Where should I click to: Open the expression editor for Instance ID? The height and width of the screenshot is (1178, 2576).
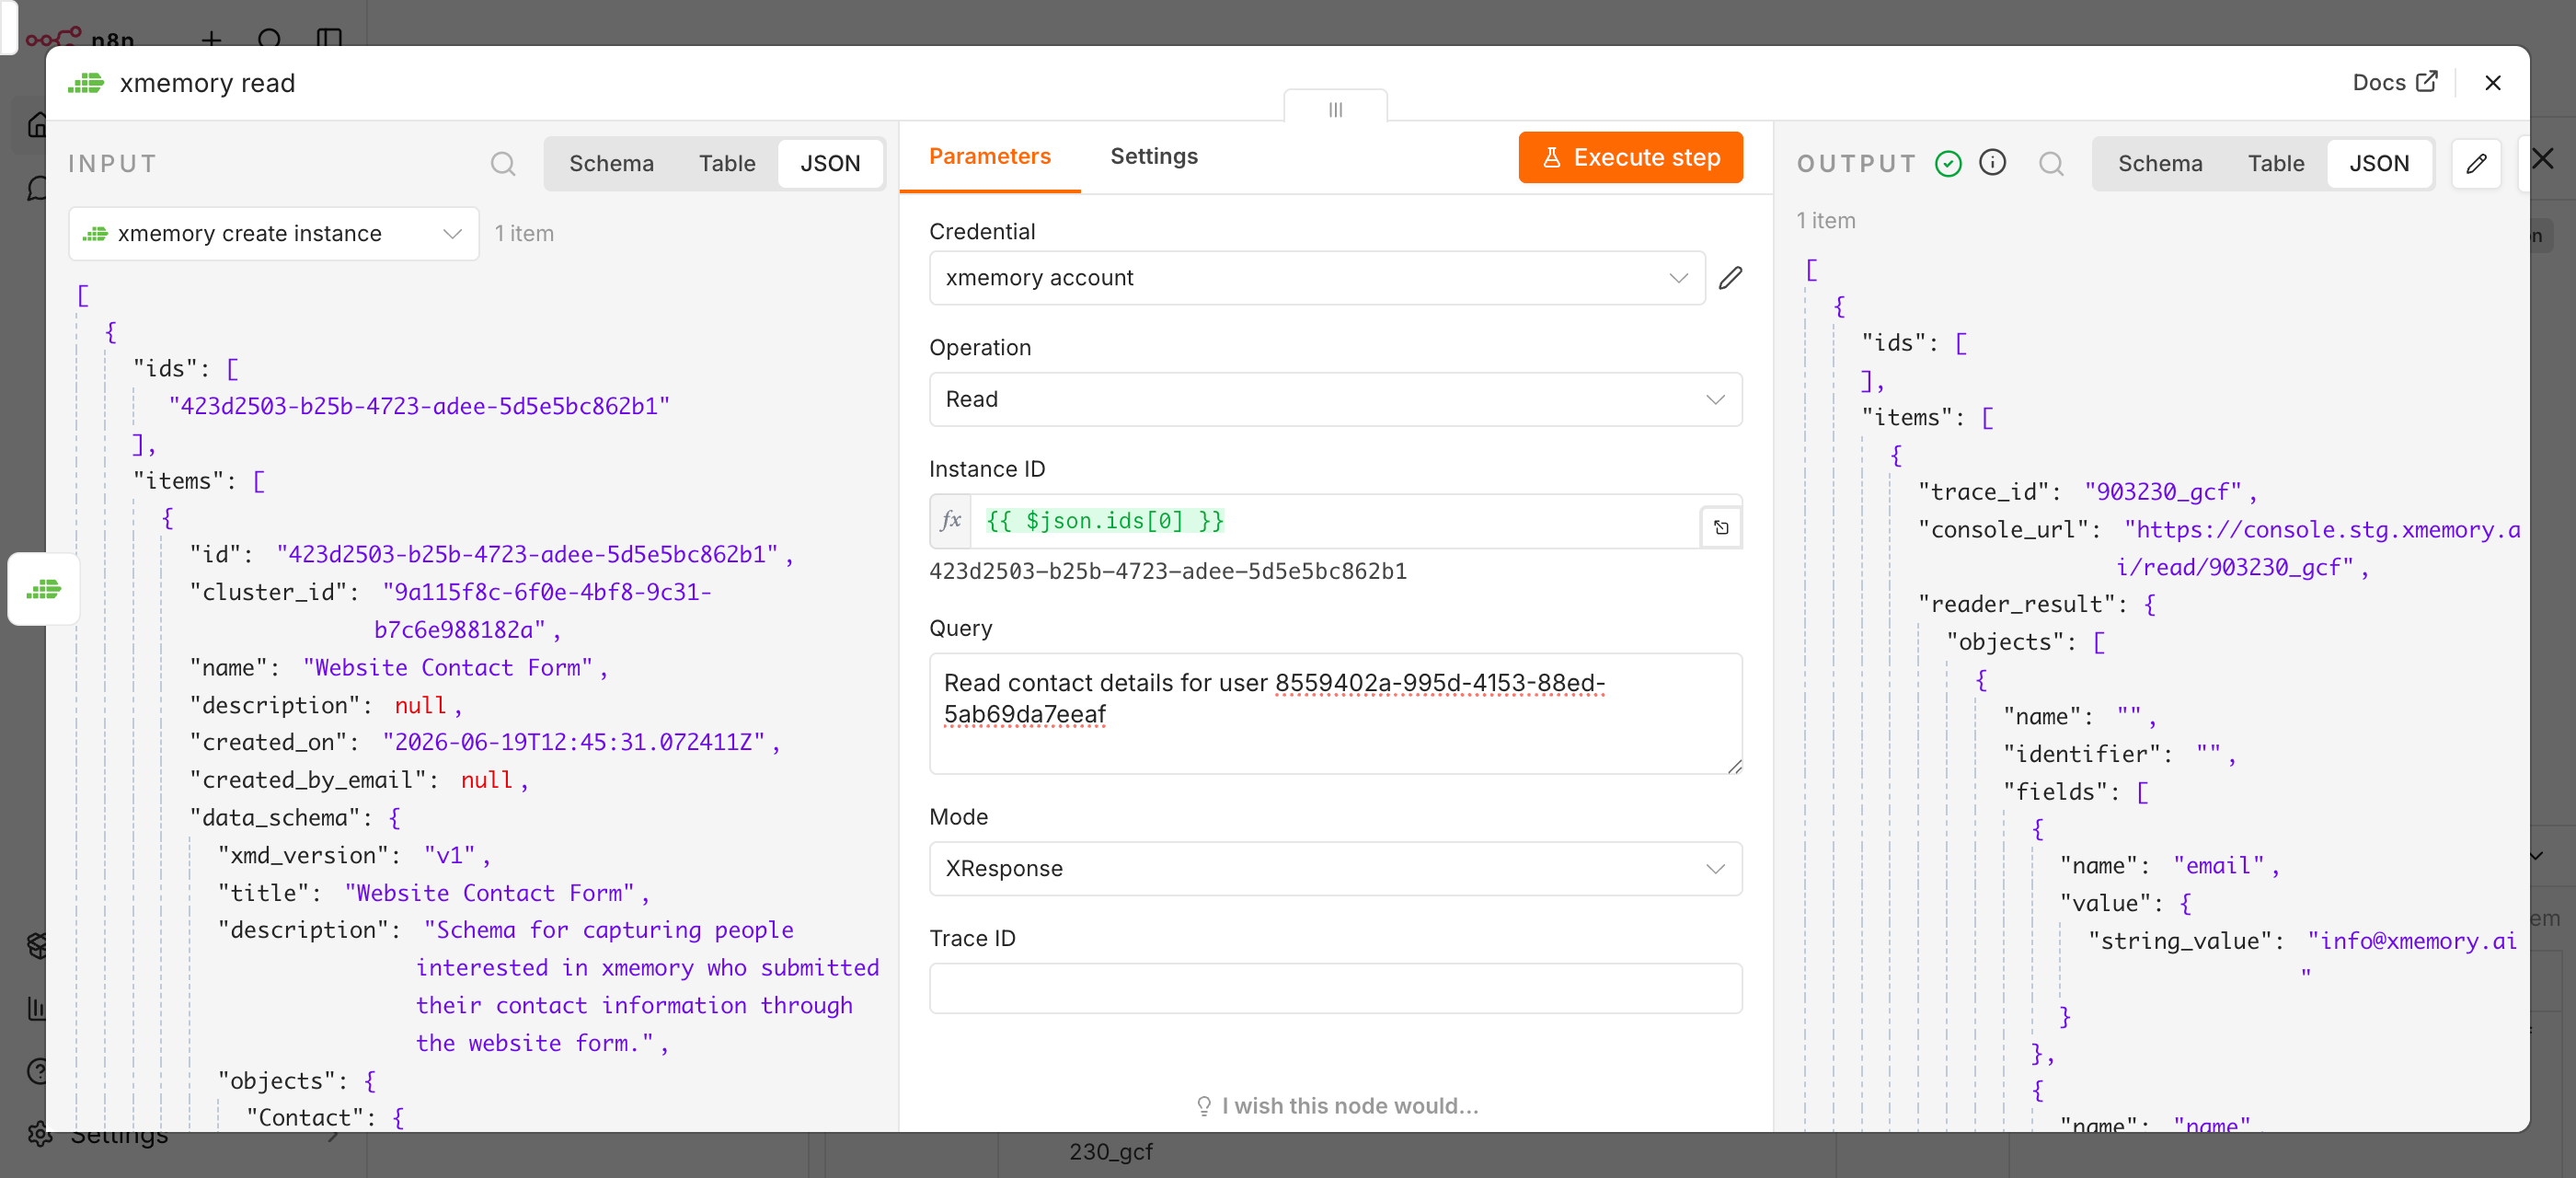coord(1721,527)
